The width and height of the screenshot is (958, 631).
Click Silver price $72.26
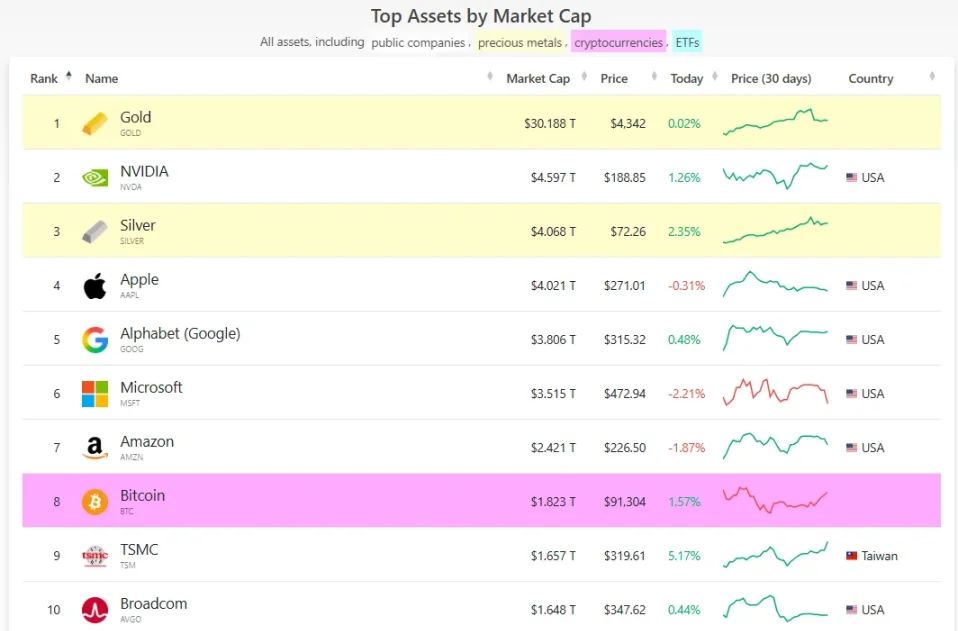[x=627, y=232]
